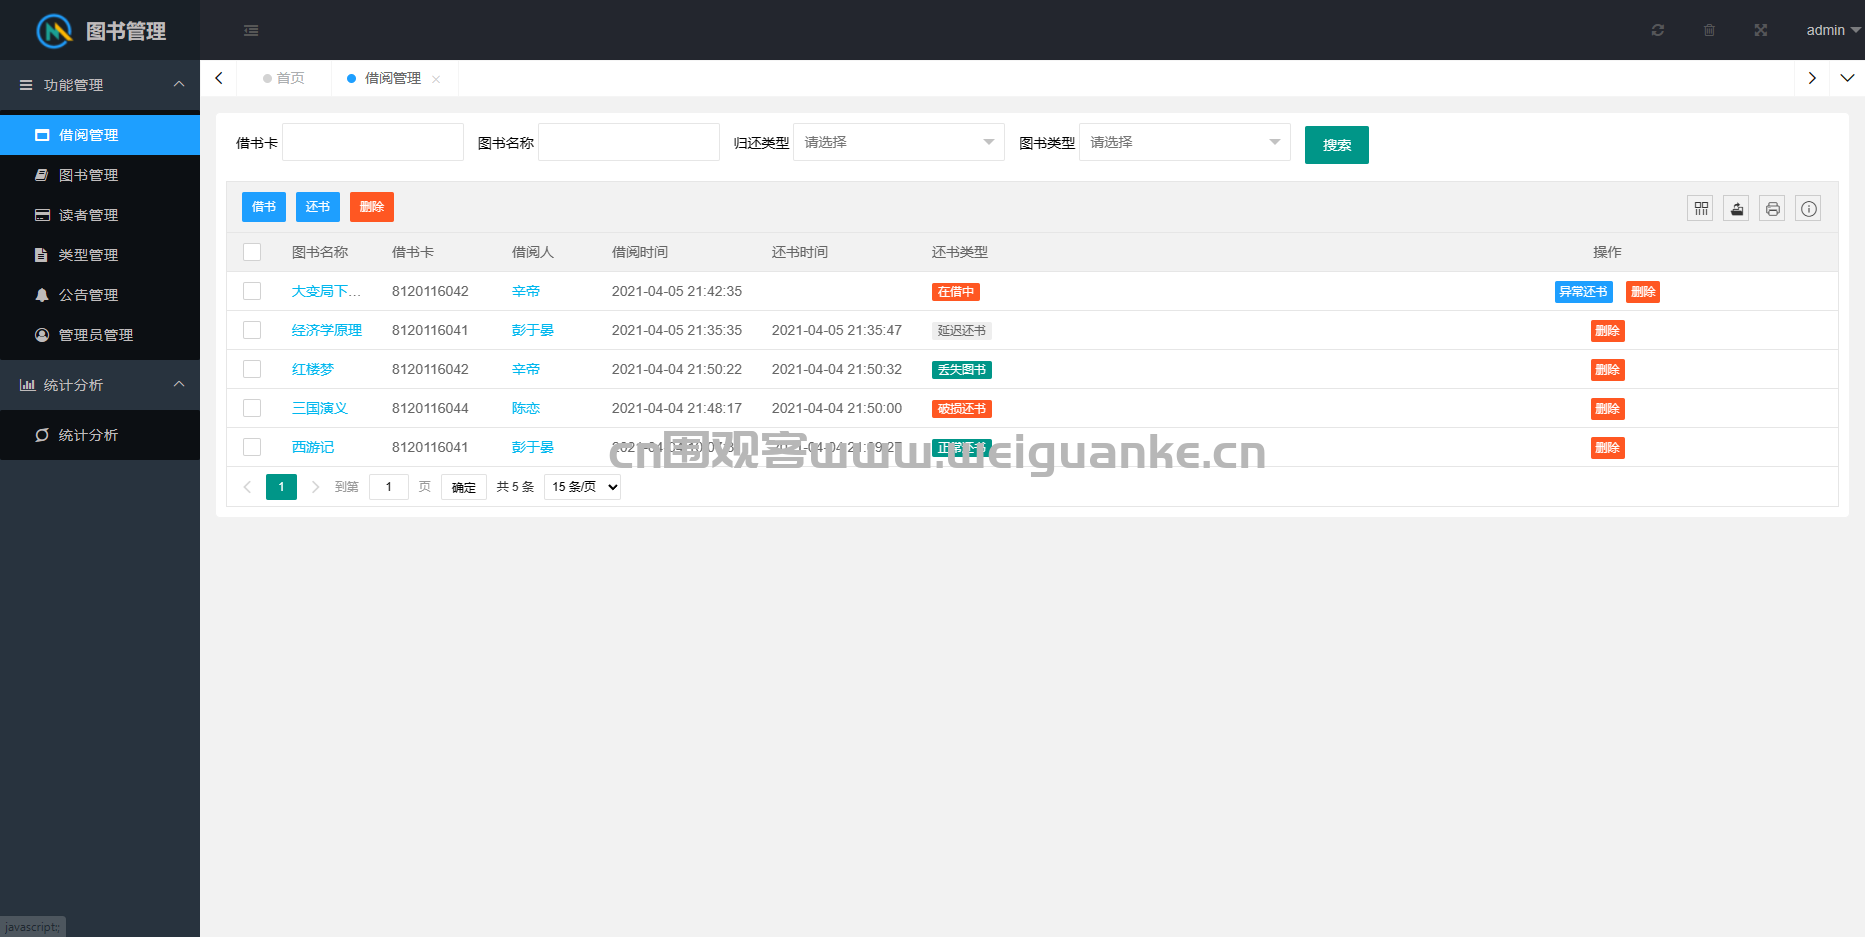
Task: Open the 红楼梦 book link
Action: click(313, 369)
